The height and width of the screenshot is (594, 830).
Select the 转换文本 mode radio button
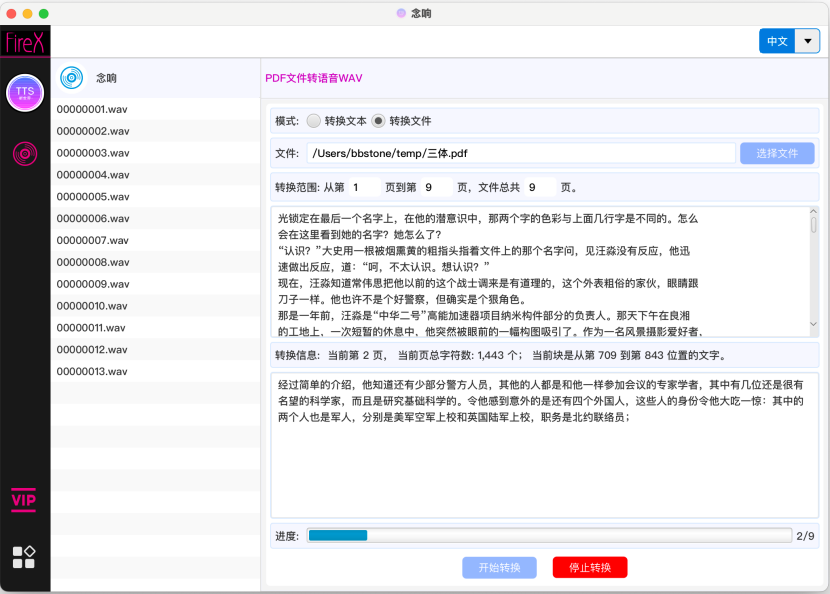[x=314, y=121]
